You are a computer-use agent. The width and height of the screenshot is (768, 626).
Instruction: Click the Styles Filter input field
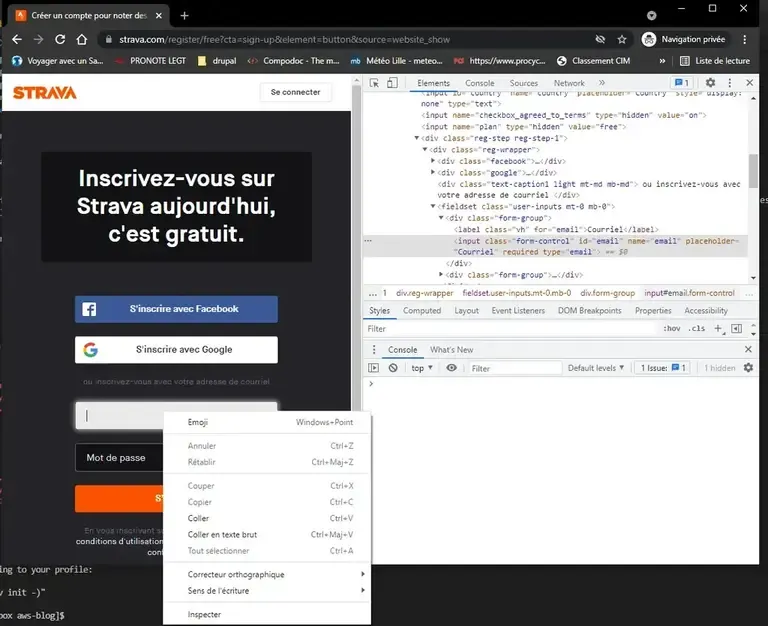click(x=500, y=329)
